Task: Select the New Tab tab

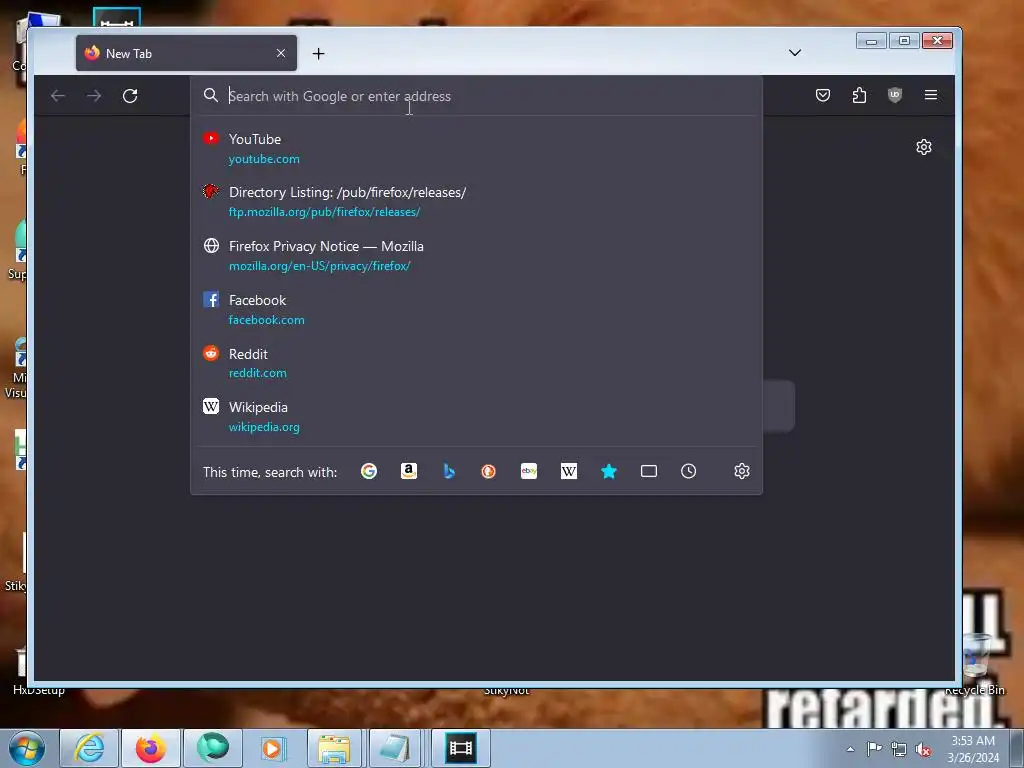Action: (186, 53)
